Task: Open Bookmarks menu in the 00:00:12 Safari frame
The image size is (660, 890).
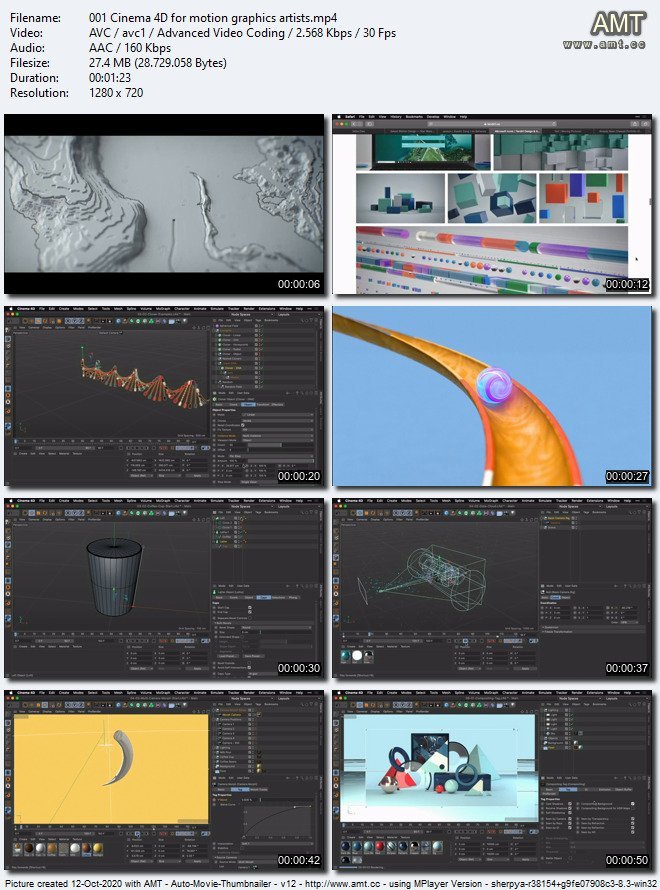Action: point(414,117)
